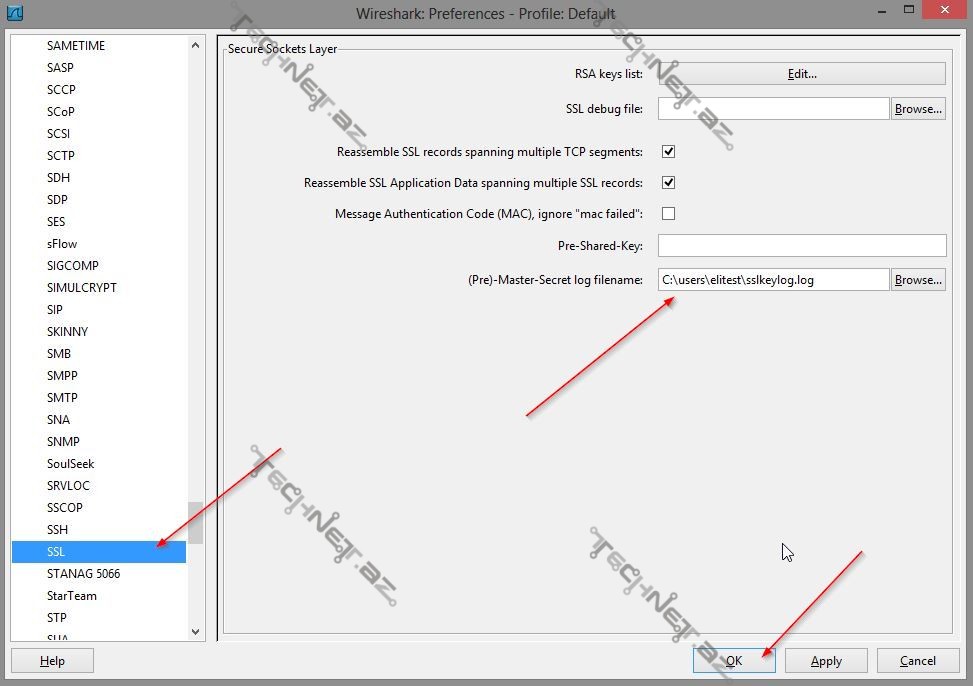Open Help for preferences
The width and height of the screenshot is (973, 686).
coord(52,661)
